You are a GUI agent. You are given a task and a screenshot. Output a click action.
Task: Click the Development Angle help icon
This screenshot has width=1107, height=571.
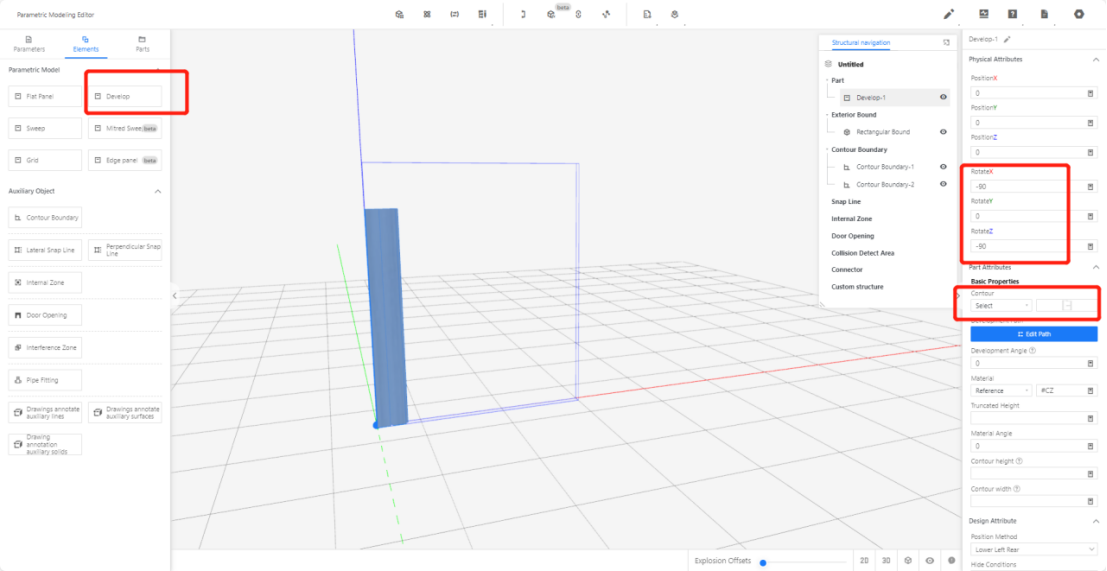1032,350
